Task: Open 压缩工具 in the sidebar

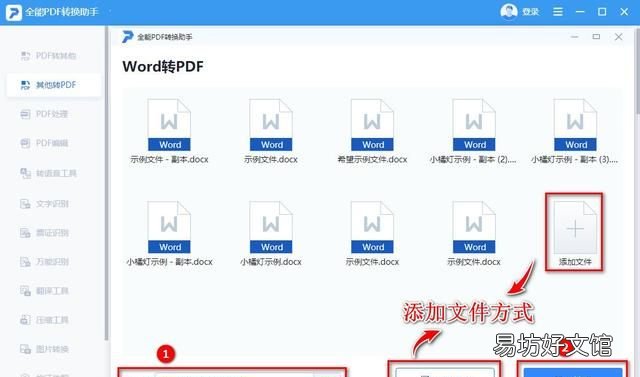Action: 44,319
